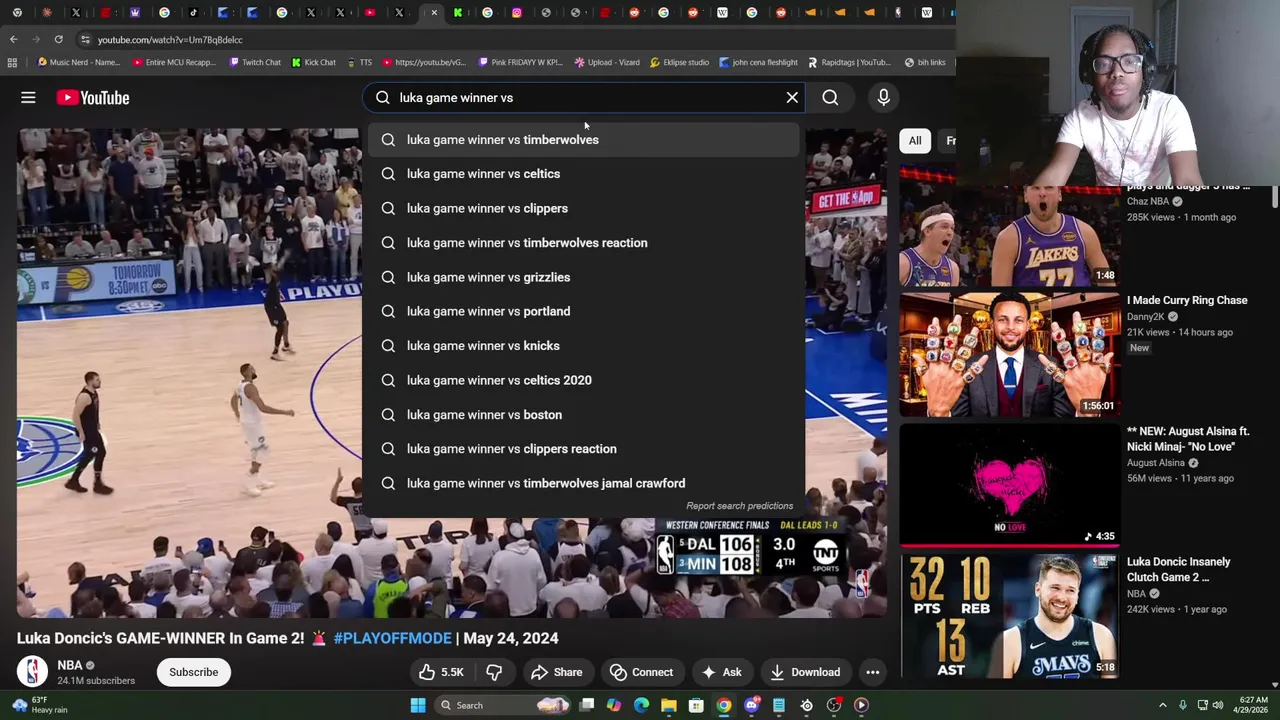
Task: Open 'Pink FRIDAYY' bookmark
Action: (x=520, y=62)
